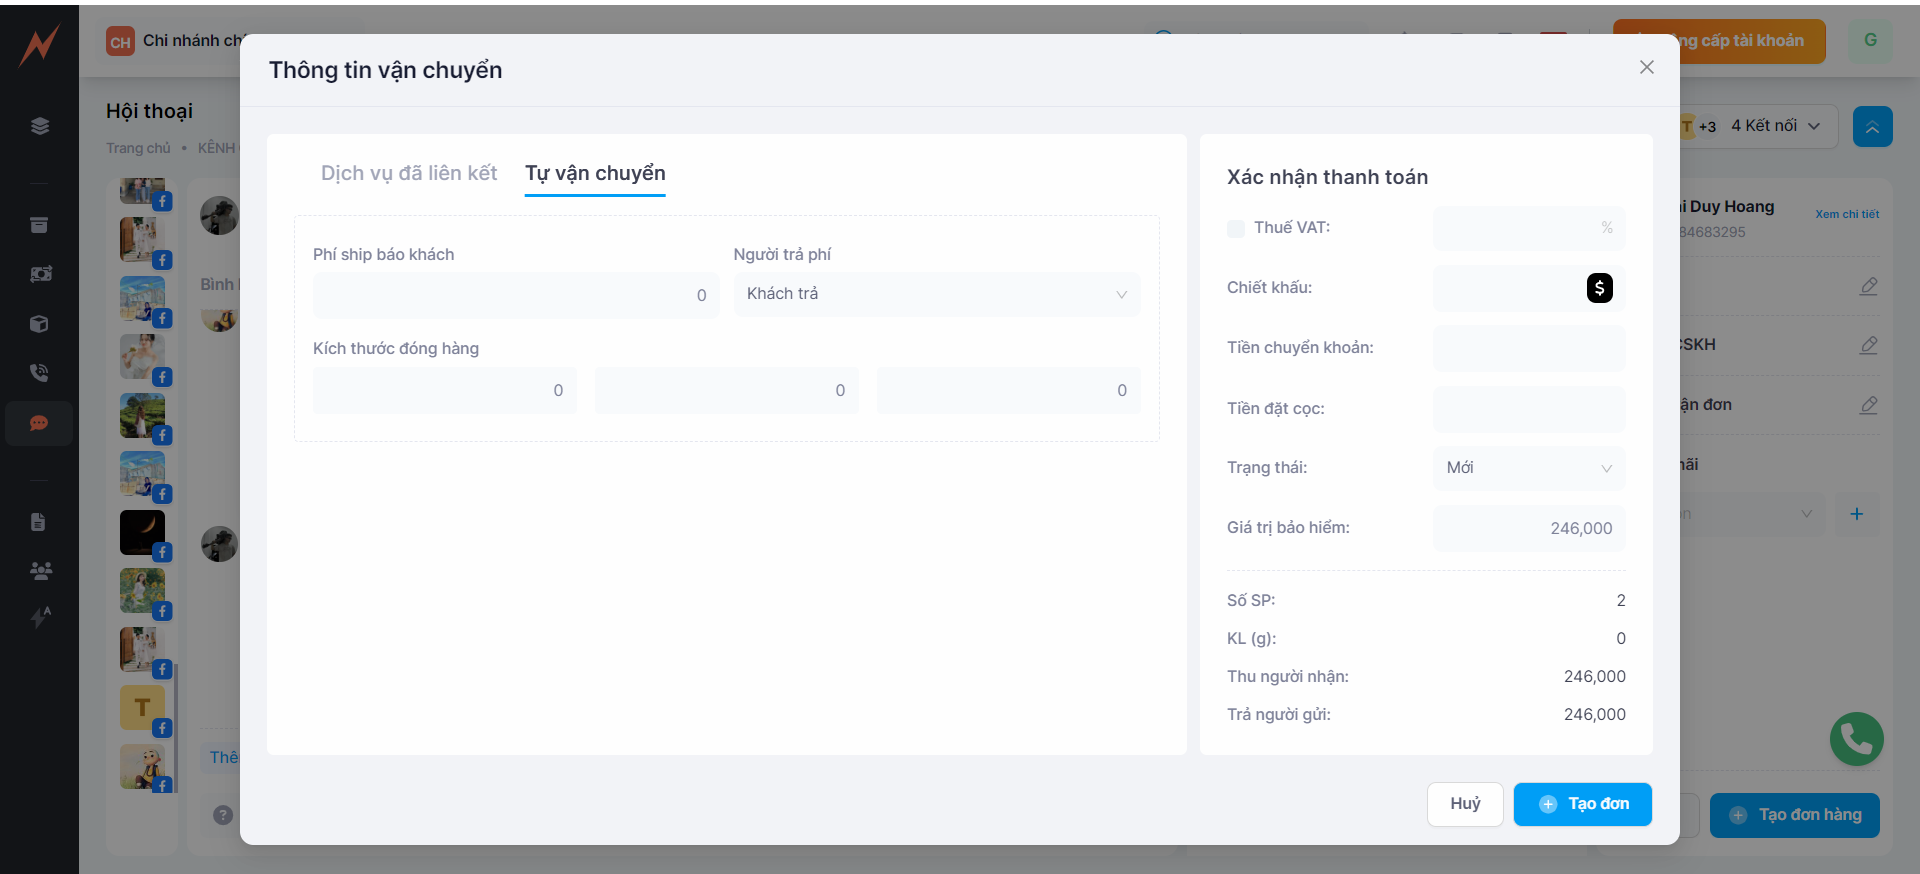Expand the 4 Kết nối dropdown
The image size is (1920, 874).
(x=1774, y=126)
